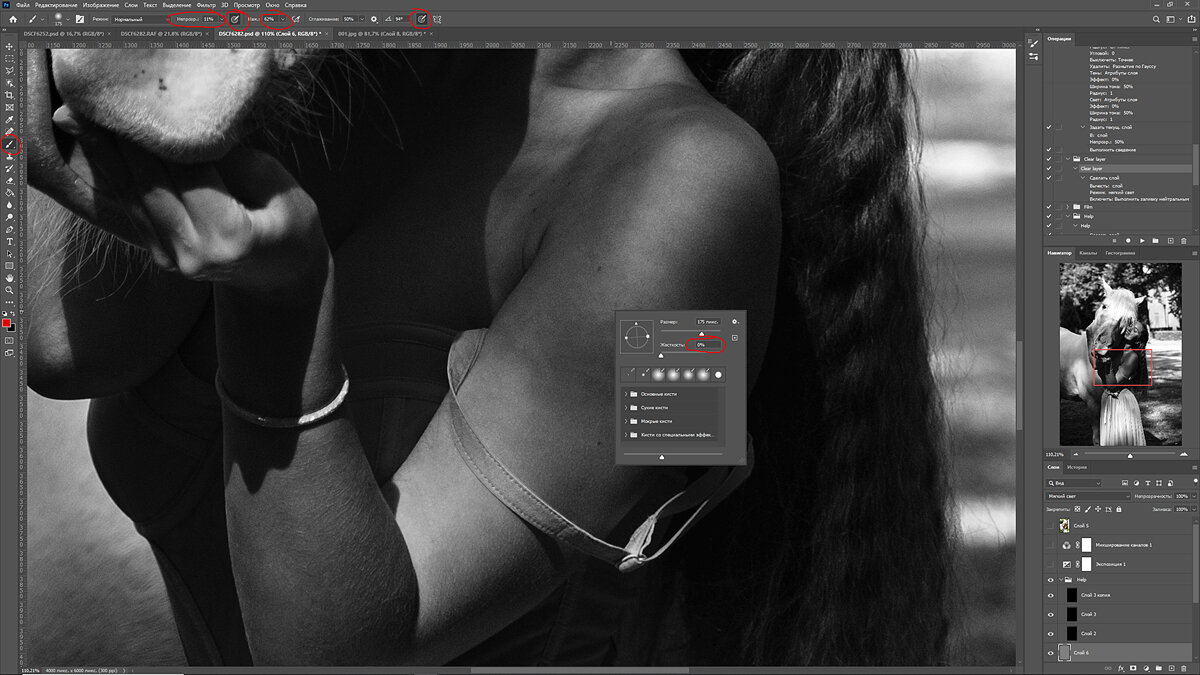Viewport: 1200px width, 675px height.
Task: Switch to the Гистограмма tab
Action: [1119, 253]
